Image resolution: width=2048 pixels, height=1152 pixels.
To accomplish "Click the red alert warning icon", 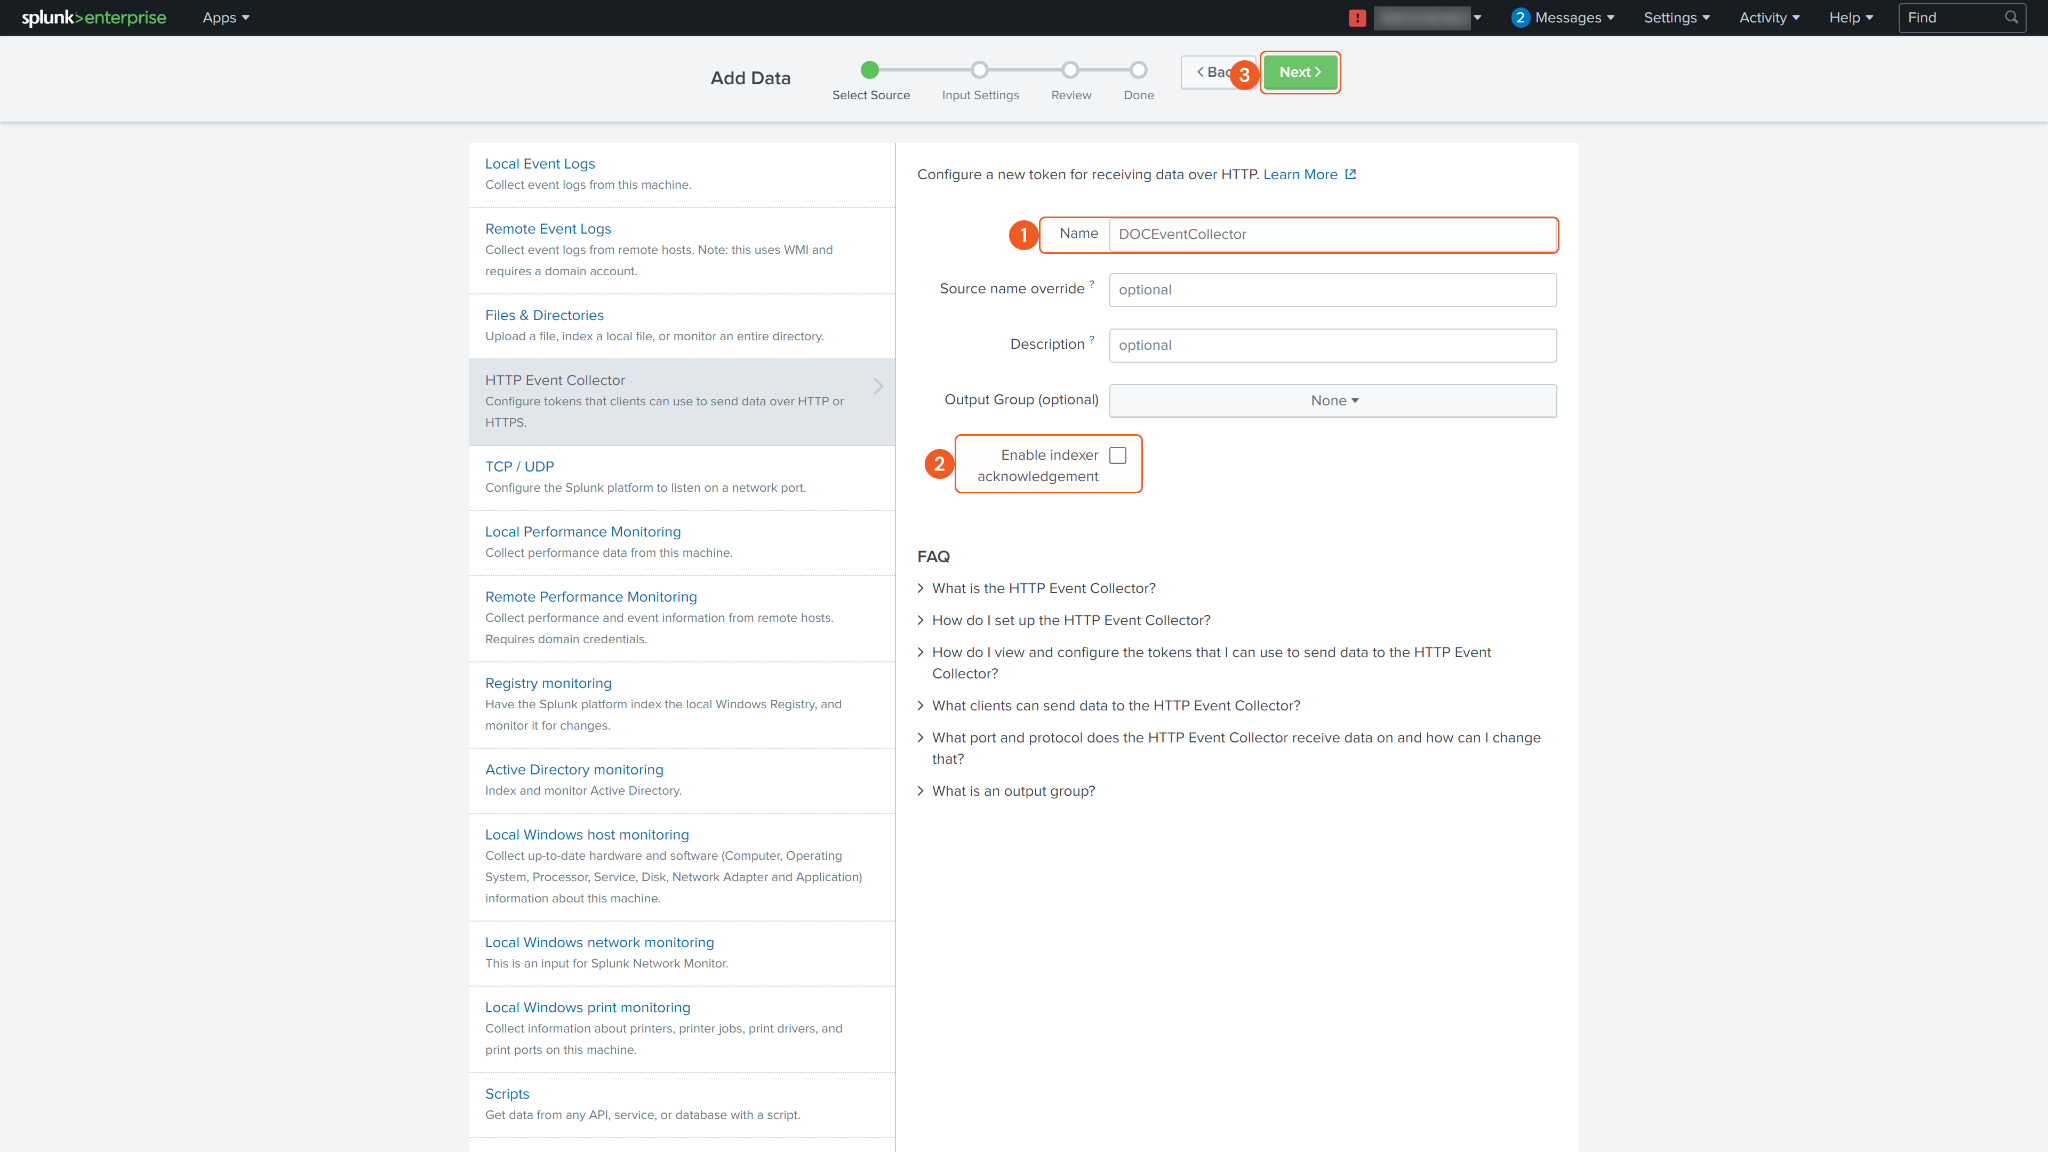I will coord(1357,18).
